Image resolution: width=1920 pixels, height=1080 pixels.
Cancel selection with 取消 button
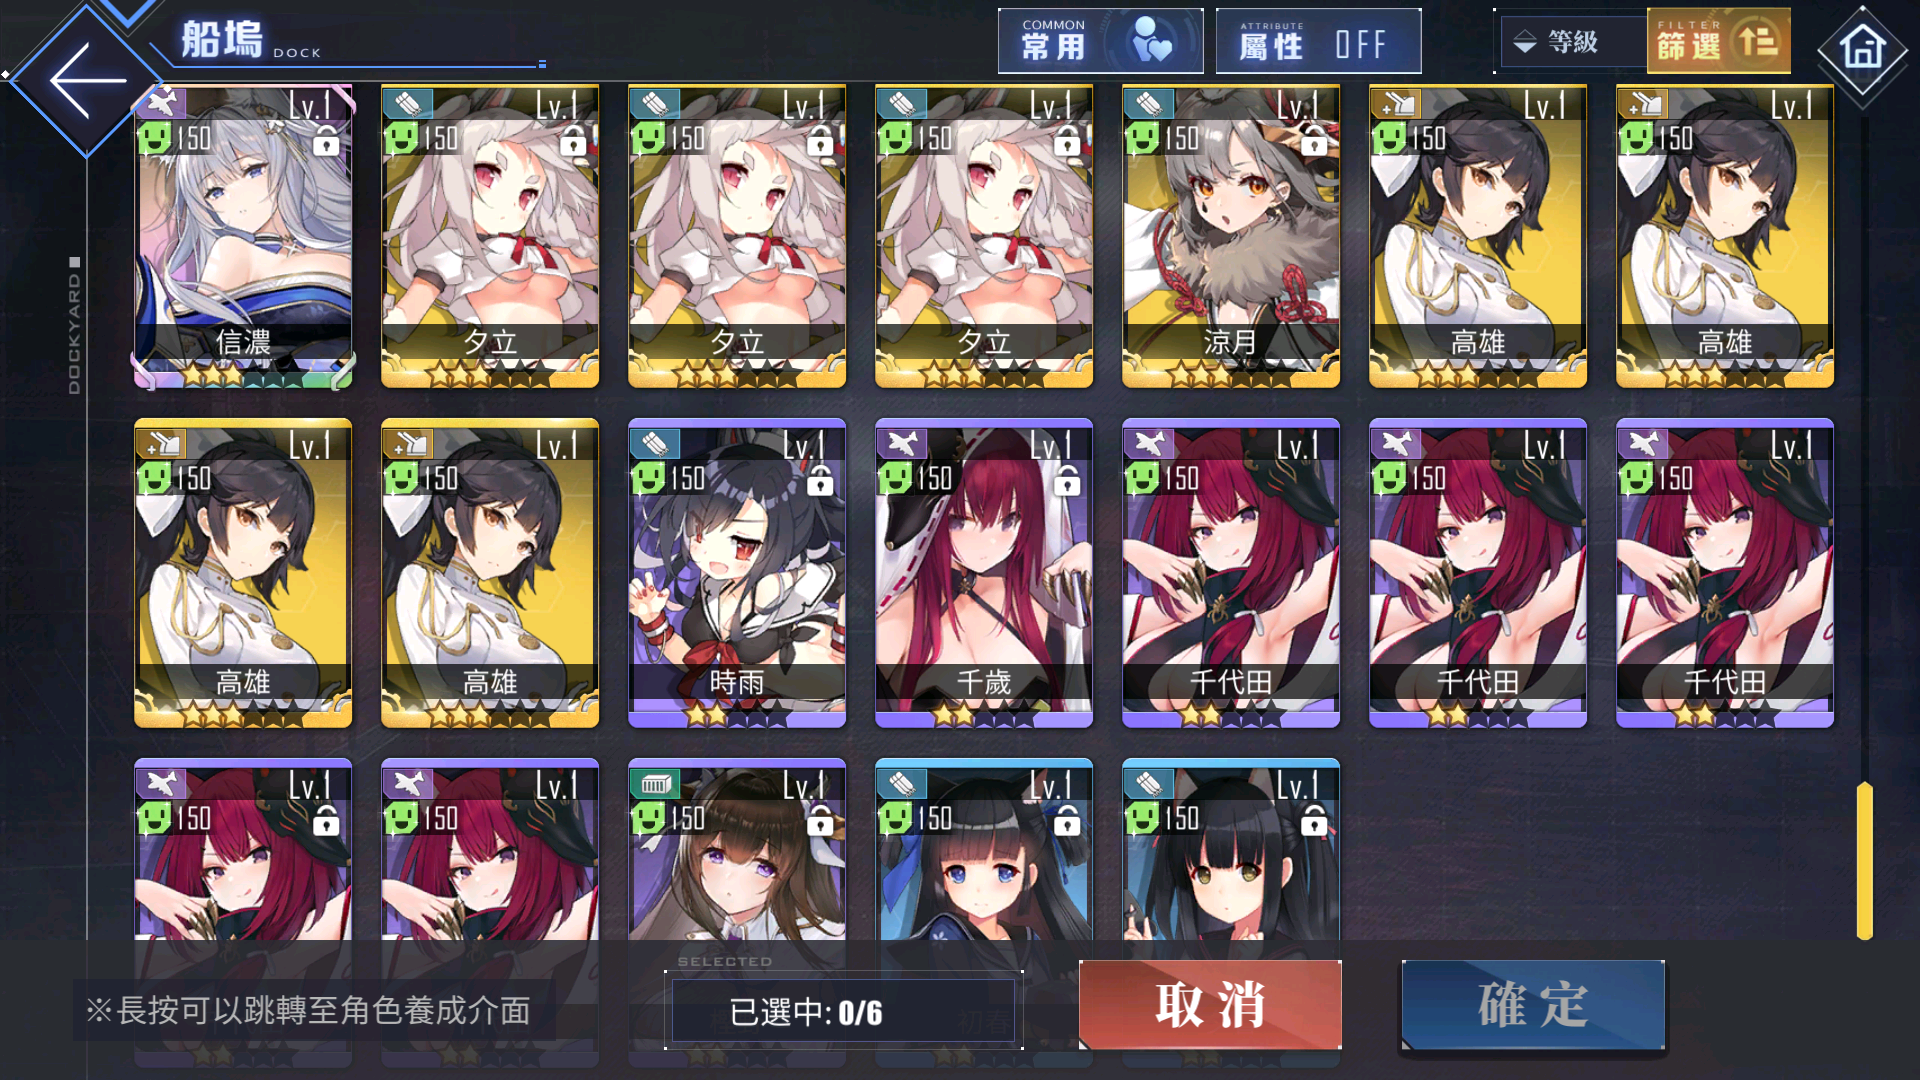pyautogui.click(x=1210, y=1005)
